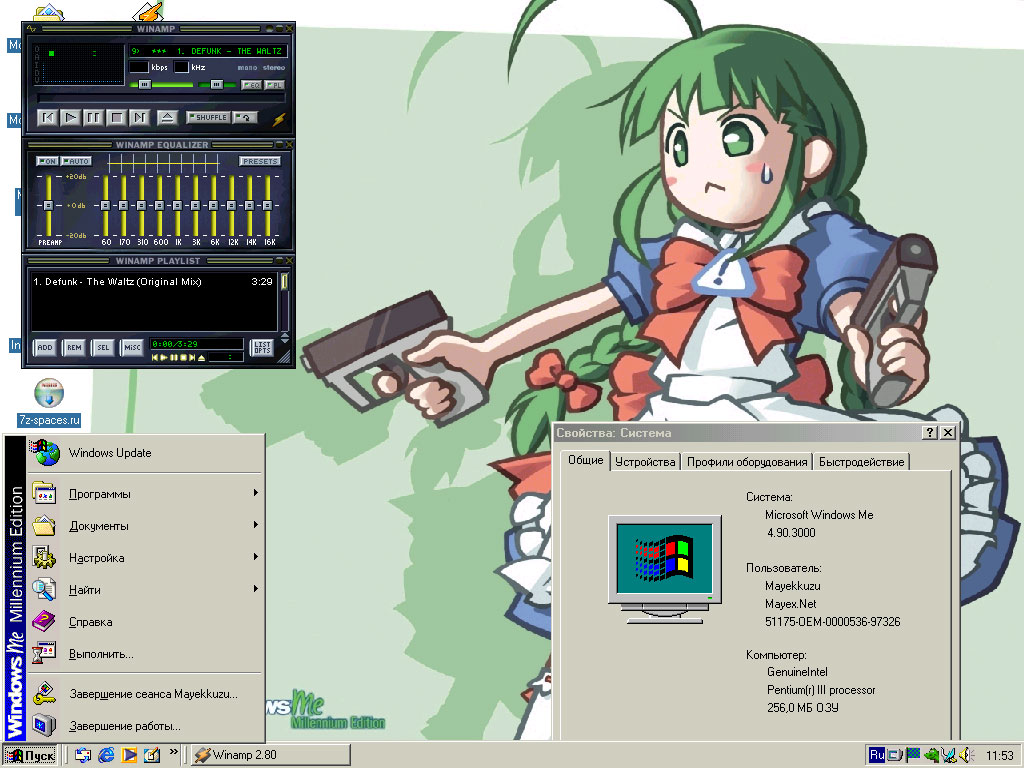Click the mini stop button in playlist window

tap(184, 358)
